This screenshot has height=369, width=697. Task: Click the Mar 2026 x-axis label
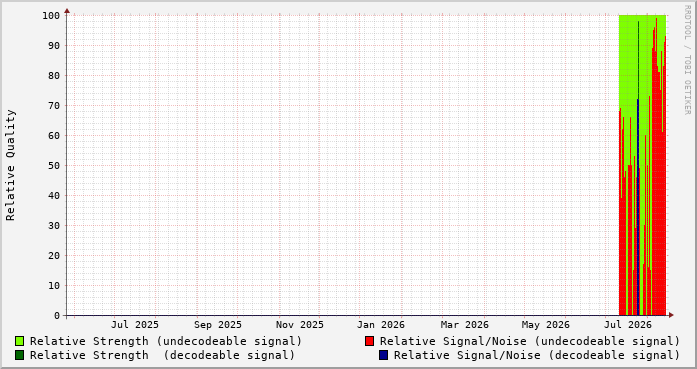coord(465,325)
